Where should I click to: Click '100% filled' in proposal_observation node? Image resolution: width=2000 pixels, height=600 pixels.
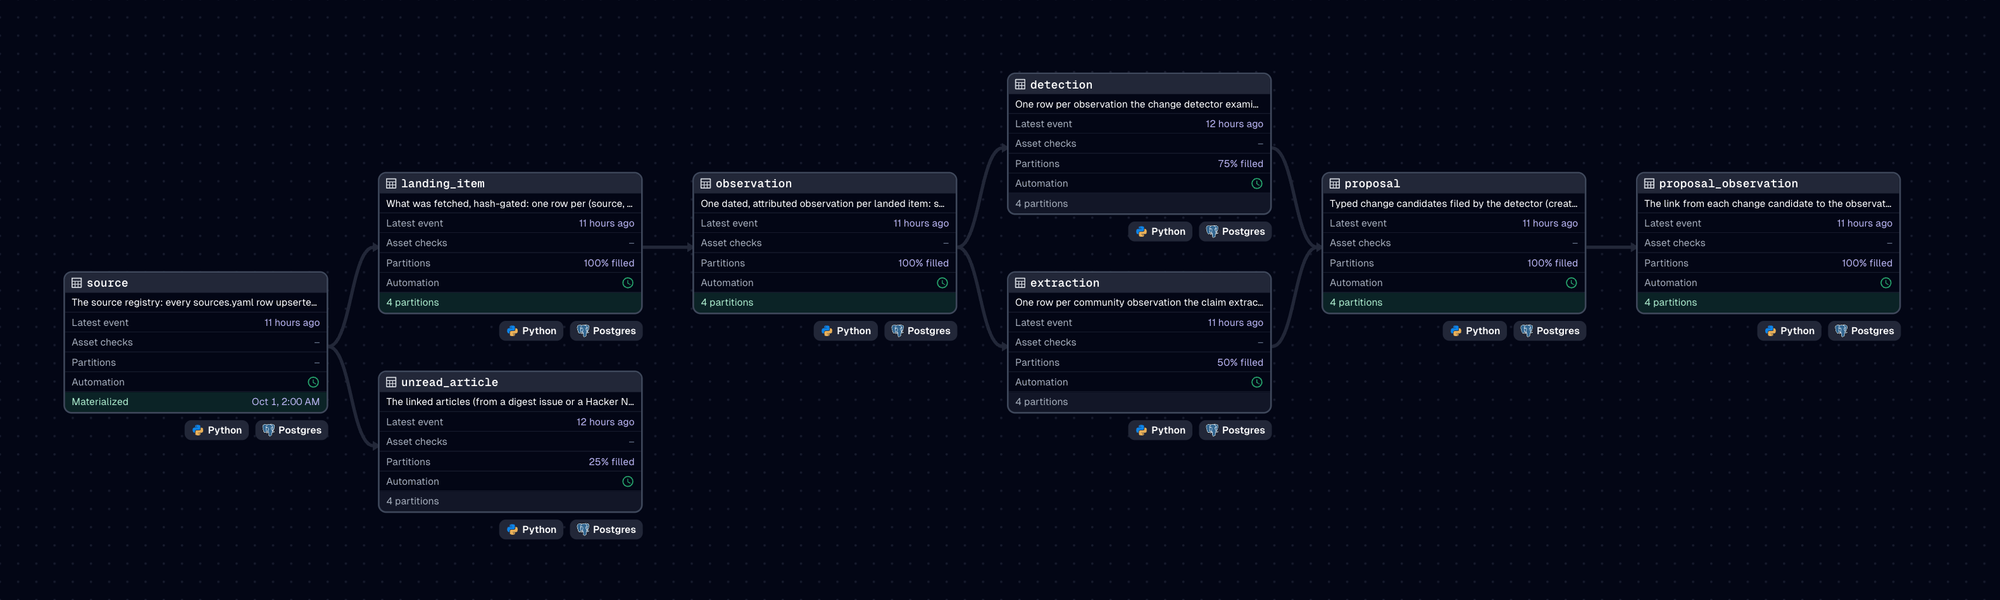coord(1867,263)
